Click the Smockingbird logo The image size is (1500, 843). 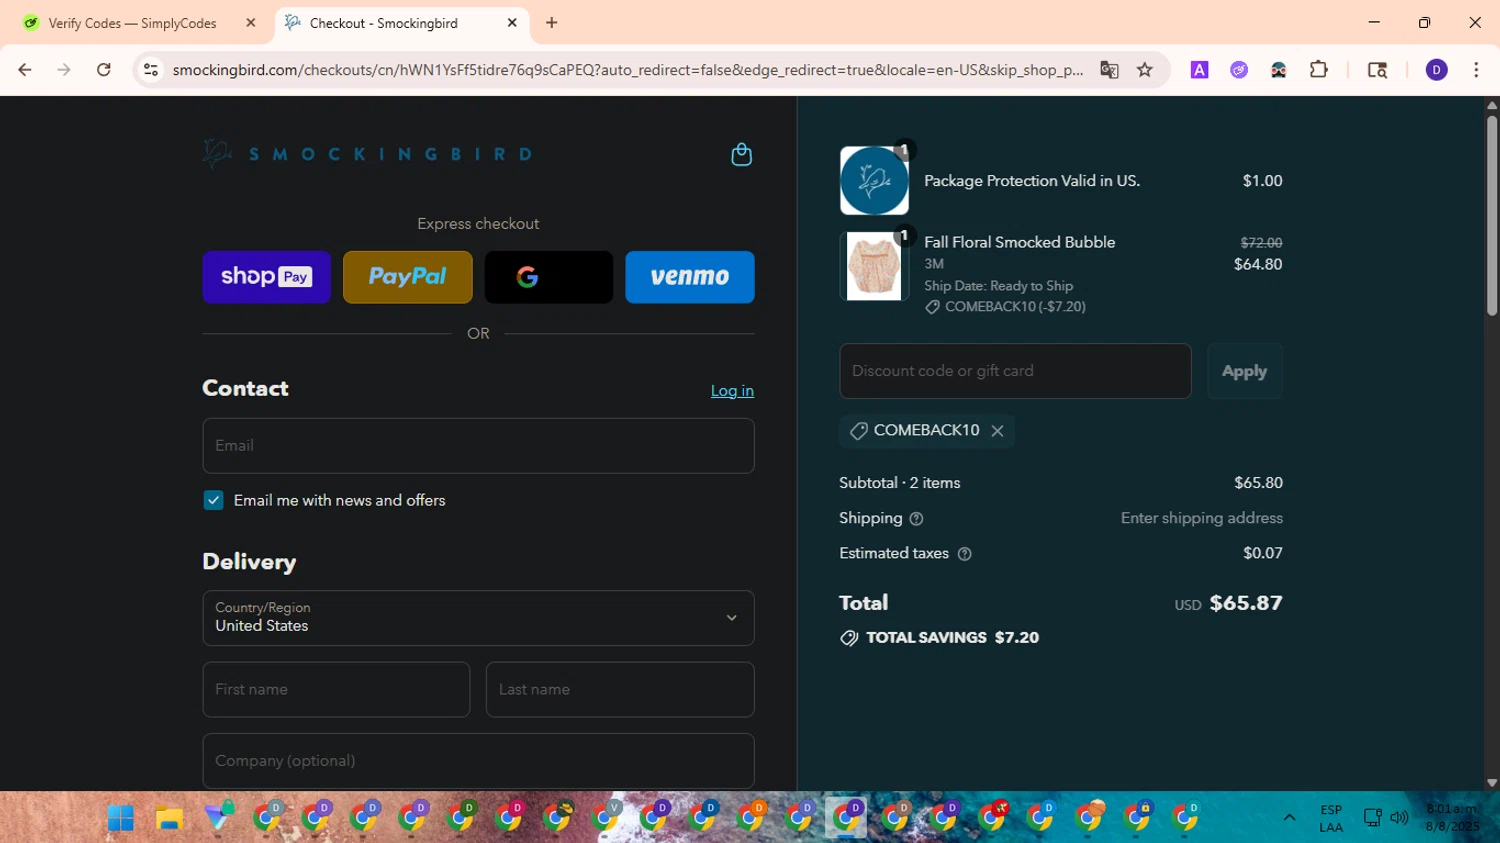[367, 154]
